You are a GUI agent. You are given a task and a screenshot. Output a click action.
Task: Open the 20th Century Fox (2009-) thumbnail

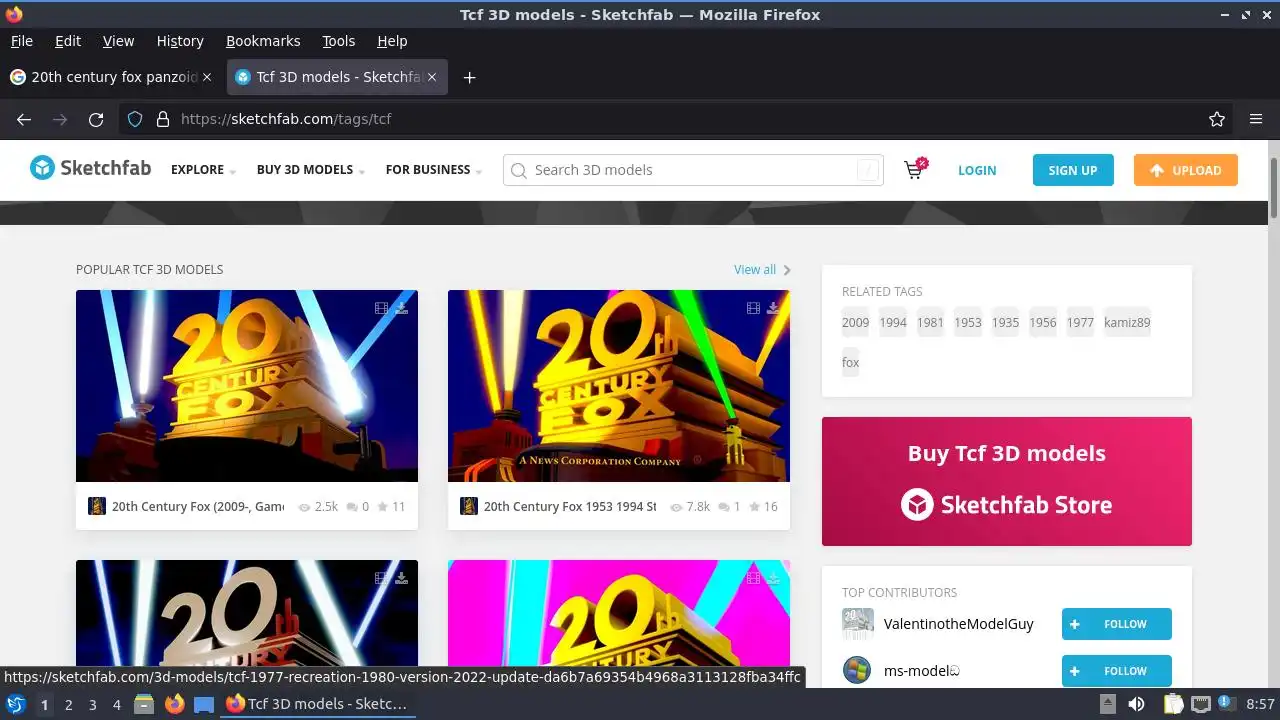(x=247, y=386)
